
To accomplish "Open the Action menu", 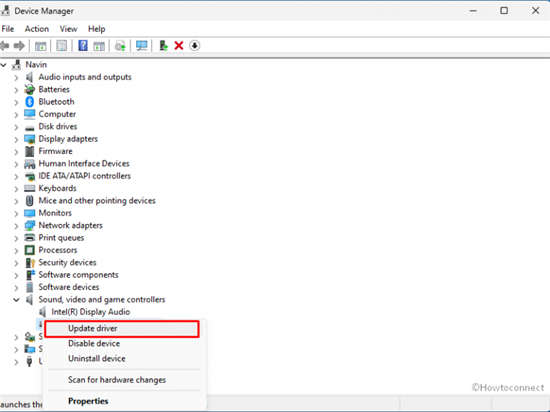I will point(36,29).
